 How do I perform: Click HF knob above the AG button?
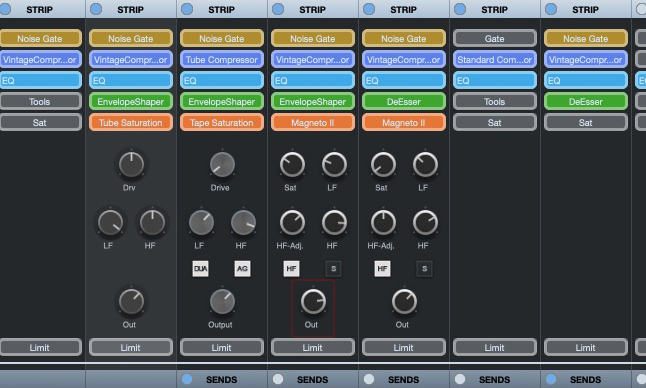[243, 223]
